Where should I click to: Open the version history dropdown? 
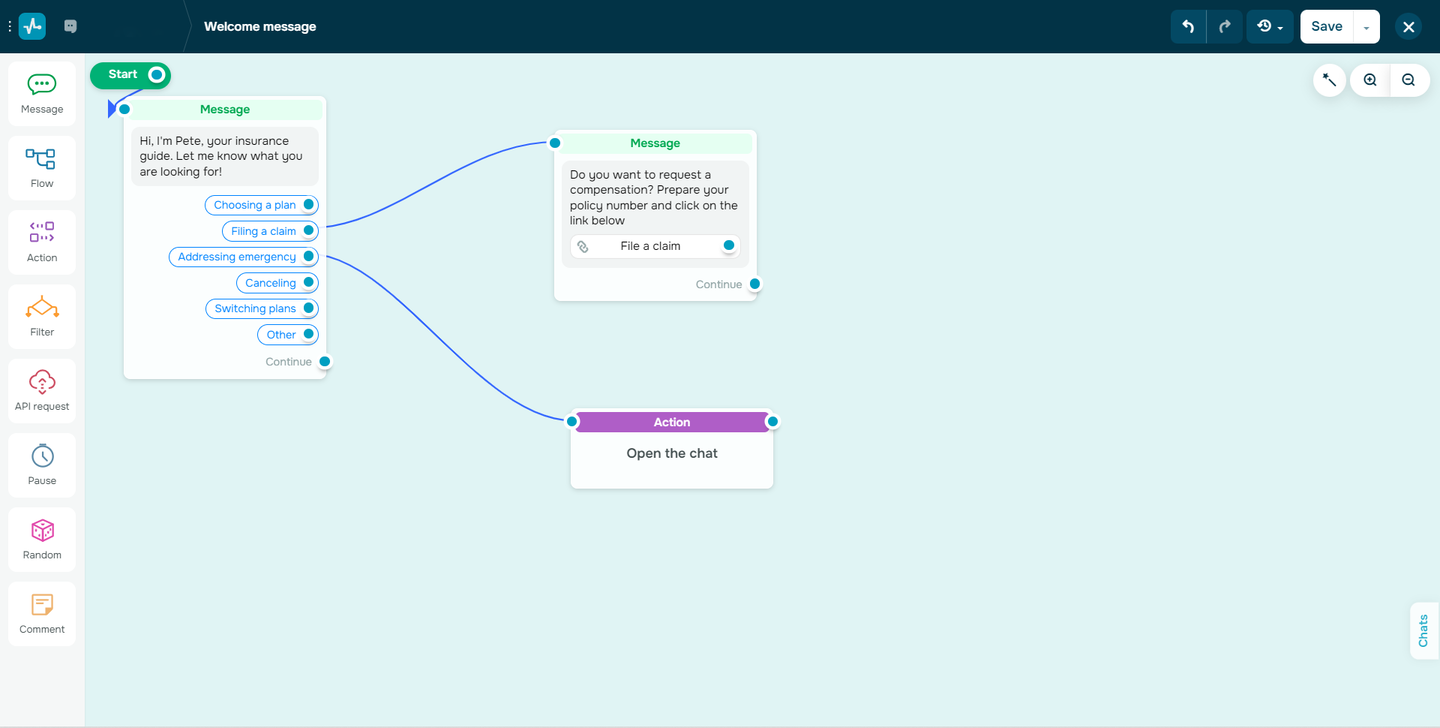pos(1270,27)
